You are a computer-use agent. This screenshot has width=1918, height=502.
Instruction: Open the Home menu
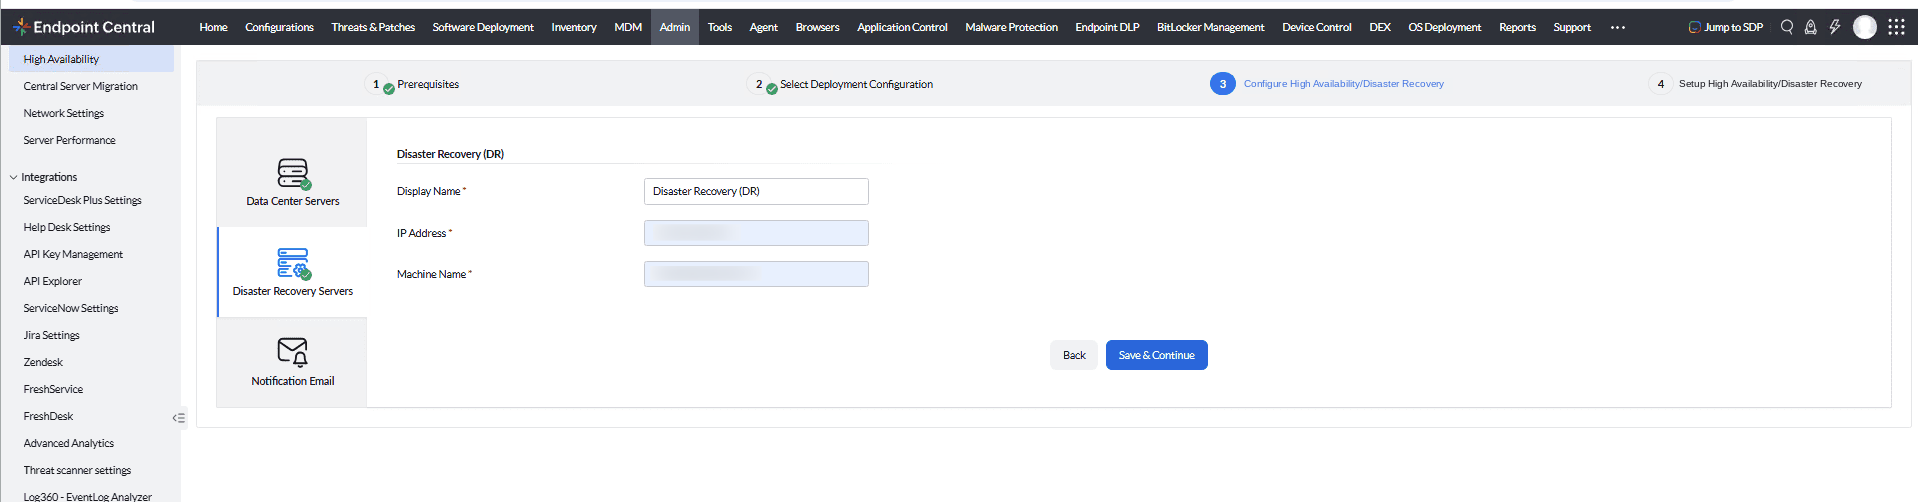tap(213, 27)
